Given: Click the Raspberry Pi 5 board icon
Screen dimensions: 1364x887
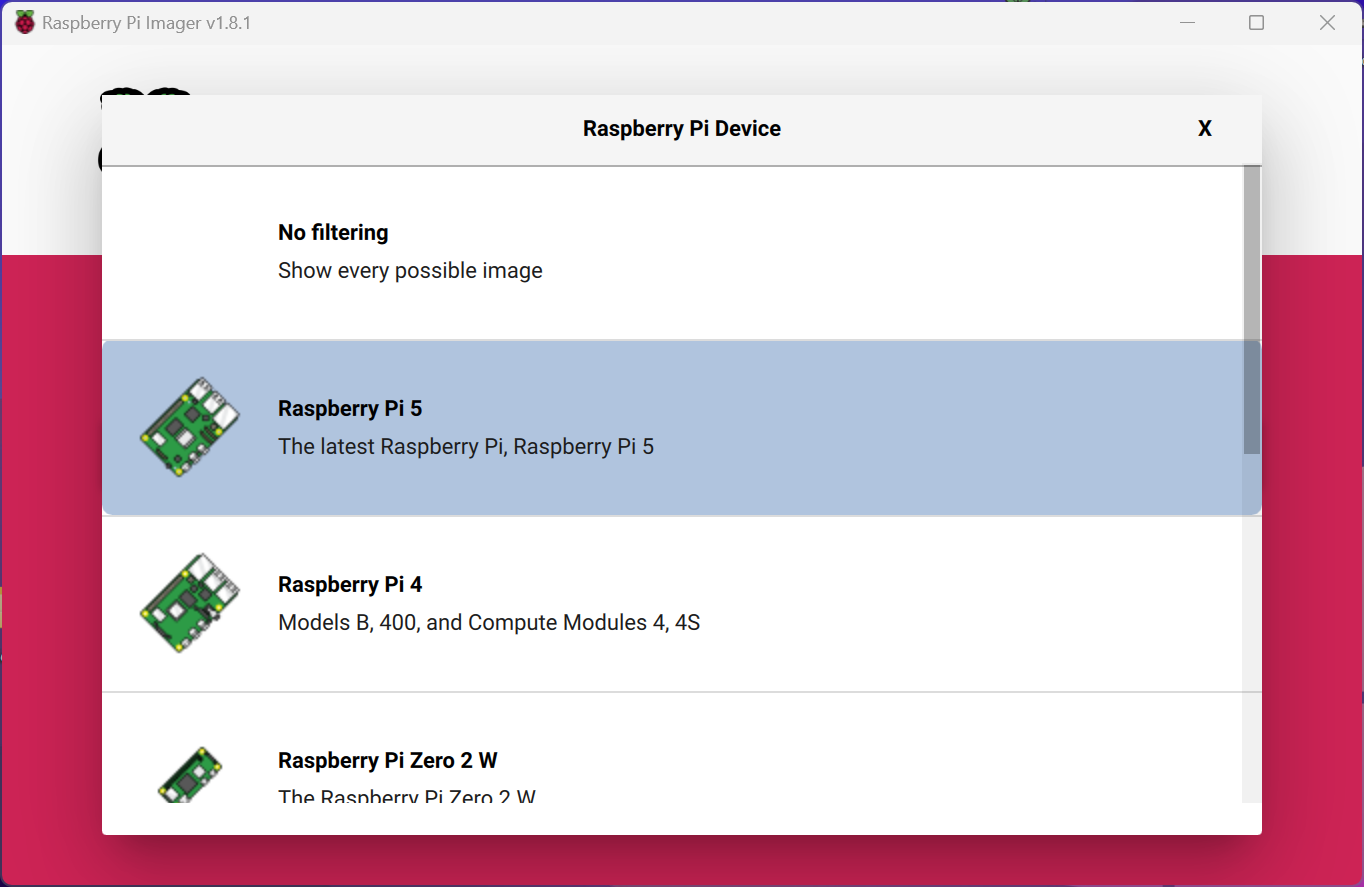Looking at the screenshot, I should point(190,427).
